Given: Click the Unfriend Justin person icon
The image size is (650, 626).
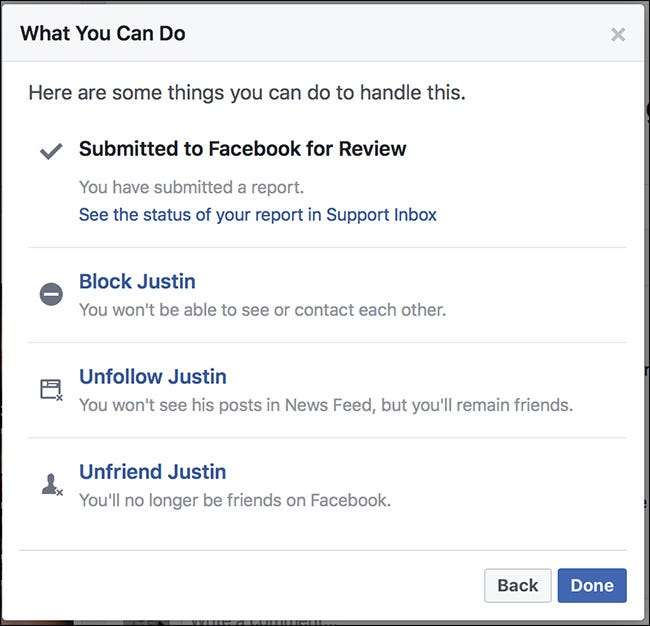Looking at the screenshot, I should [x=51, y=485].
